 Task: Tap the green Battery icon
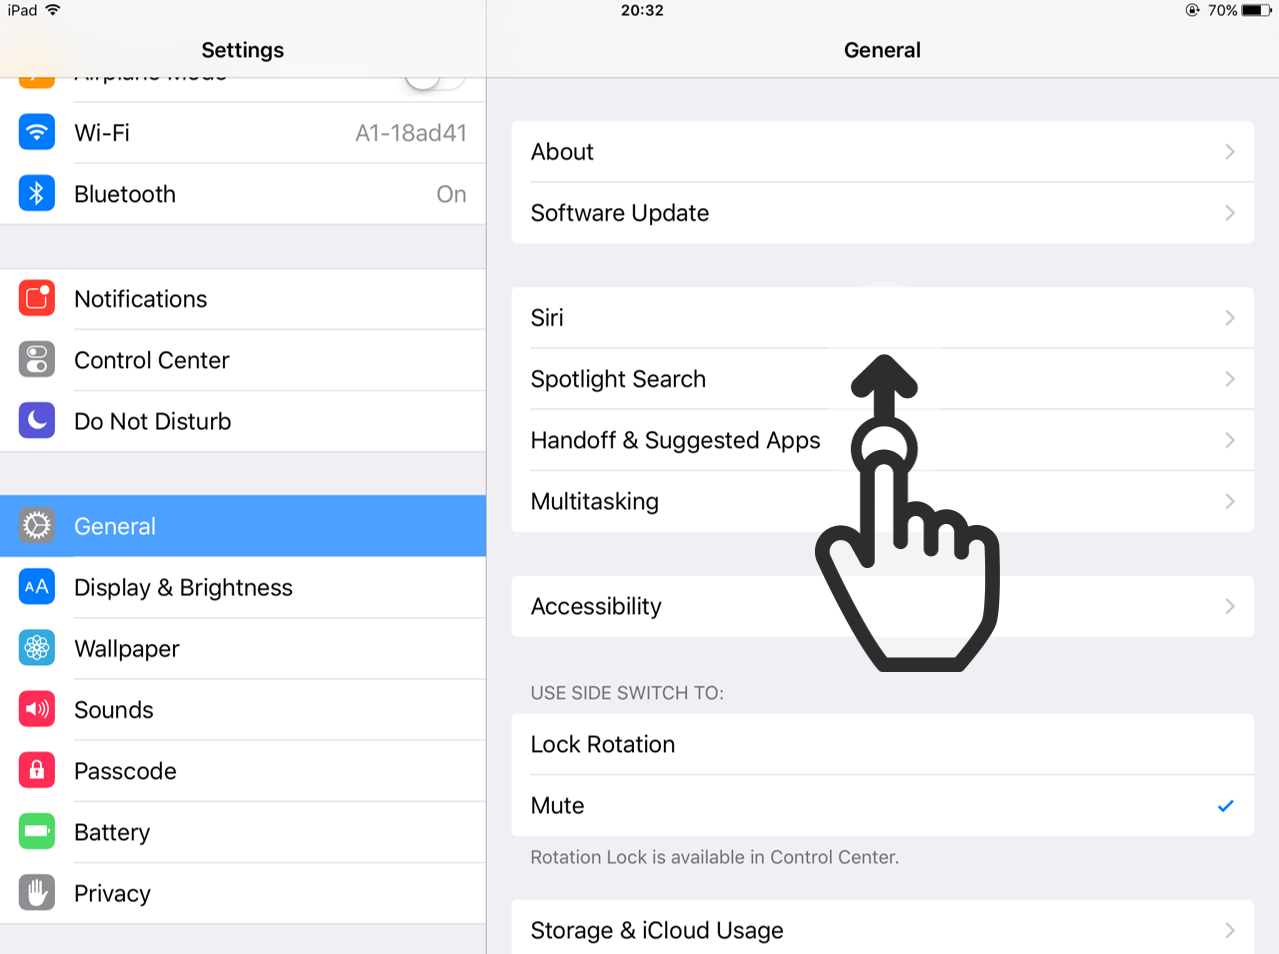[37, 831]
